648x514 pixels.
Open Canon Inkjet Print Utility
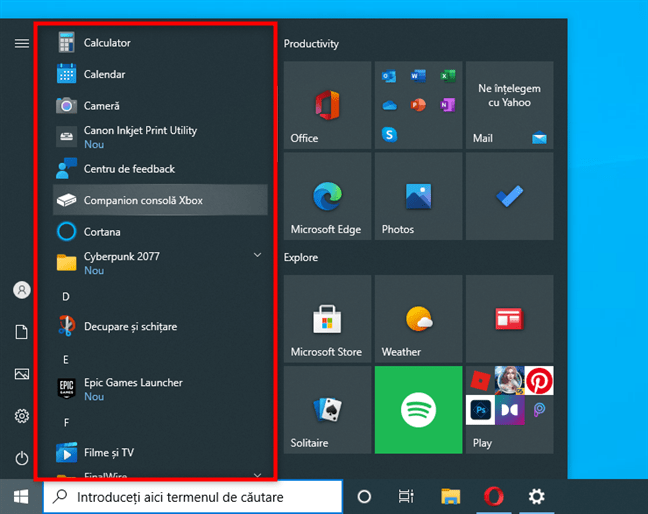(160, 137)
